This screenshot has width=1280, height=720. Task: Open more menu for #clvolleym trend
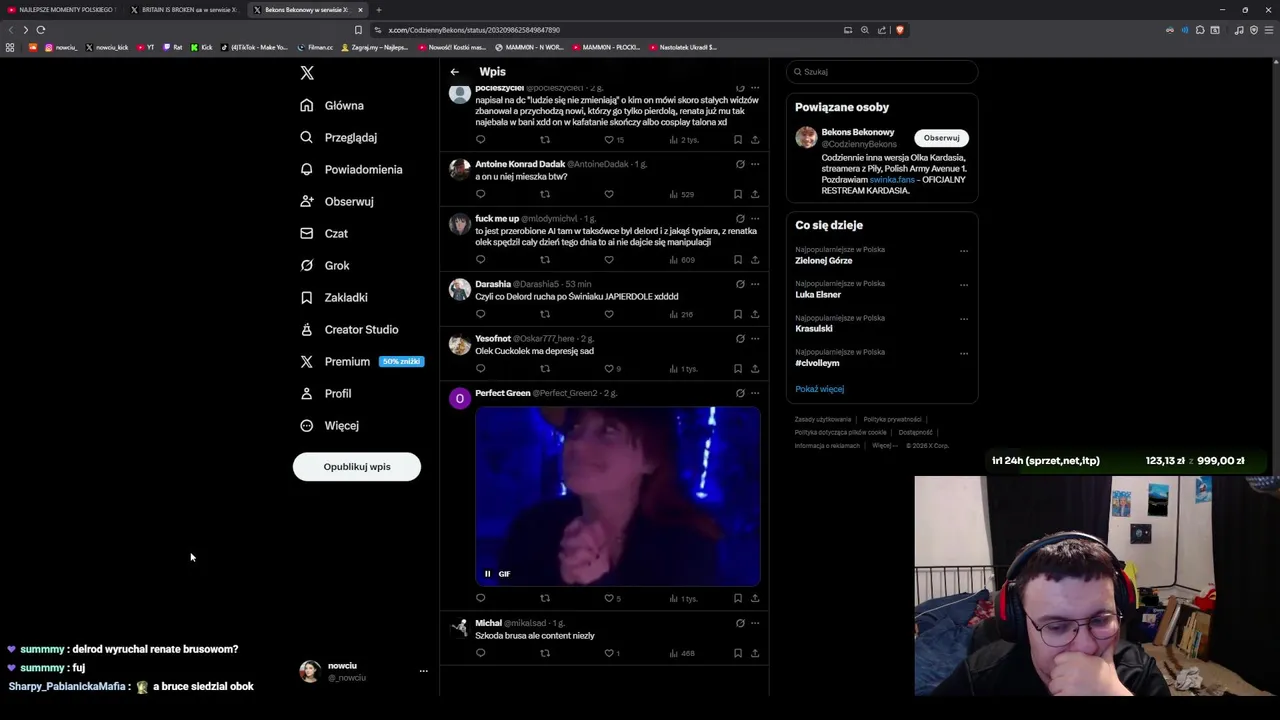(964, 353)
